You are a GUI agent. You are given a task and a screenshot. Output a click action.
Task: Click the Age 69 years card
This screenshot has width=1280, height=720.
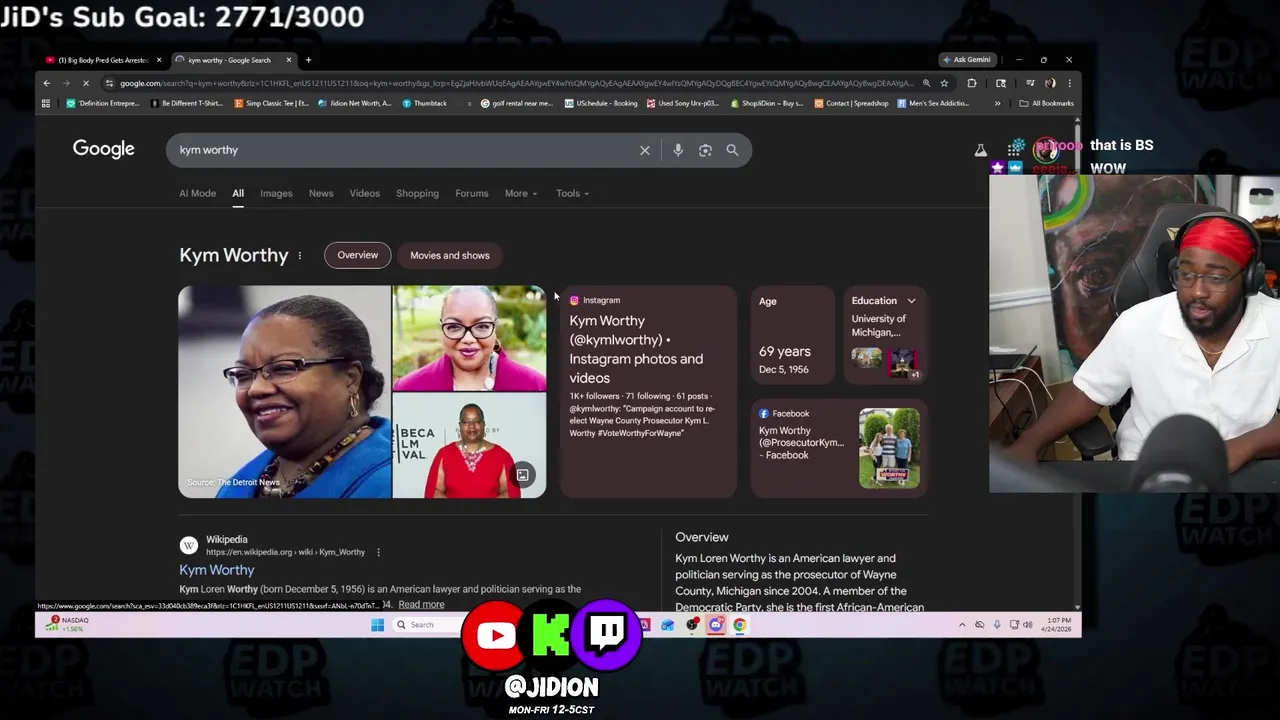792,336
